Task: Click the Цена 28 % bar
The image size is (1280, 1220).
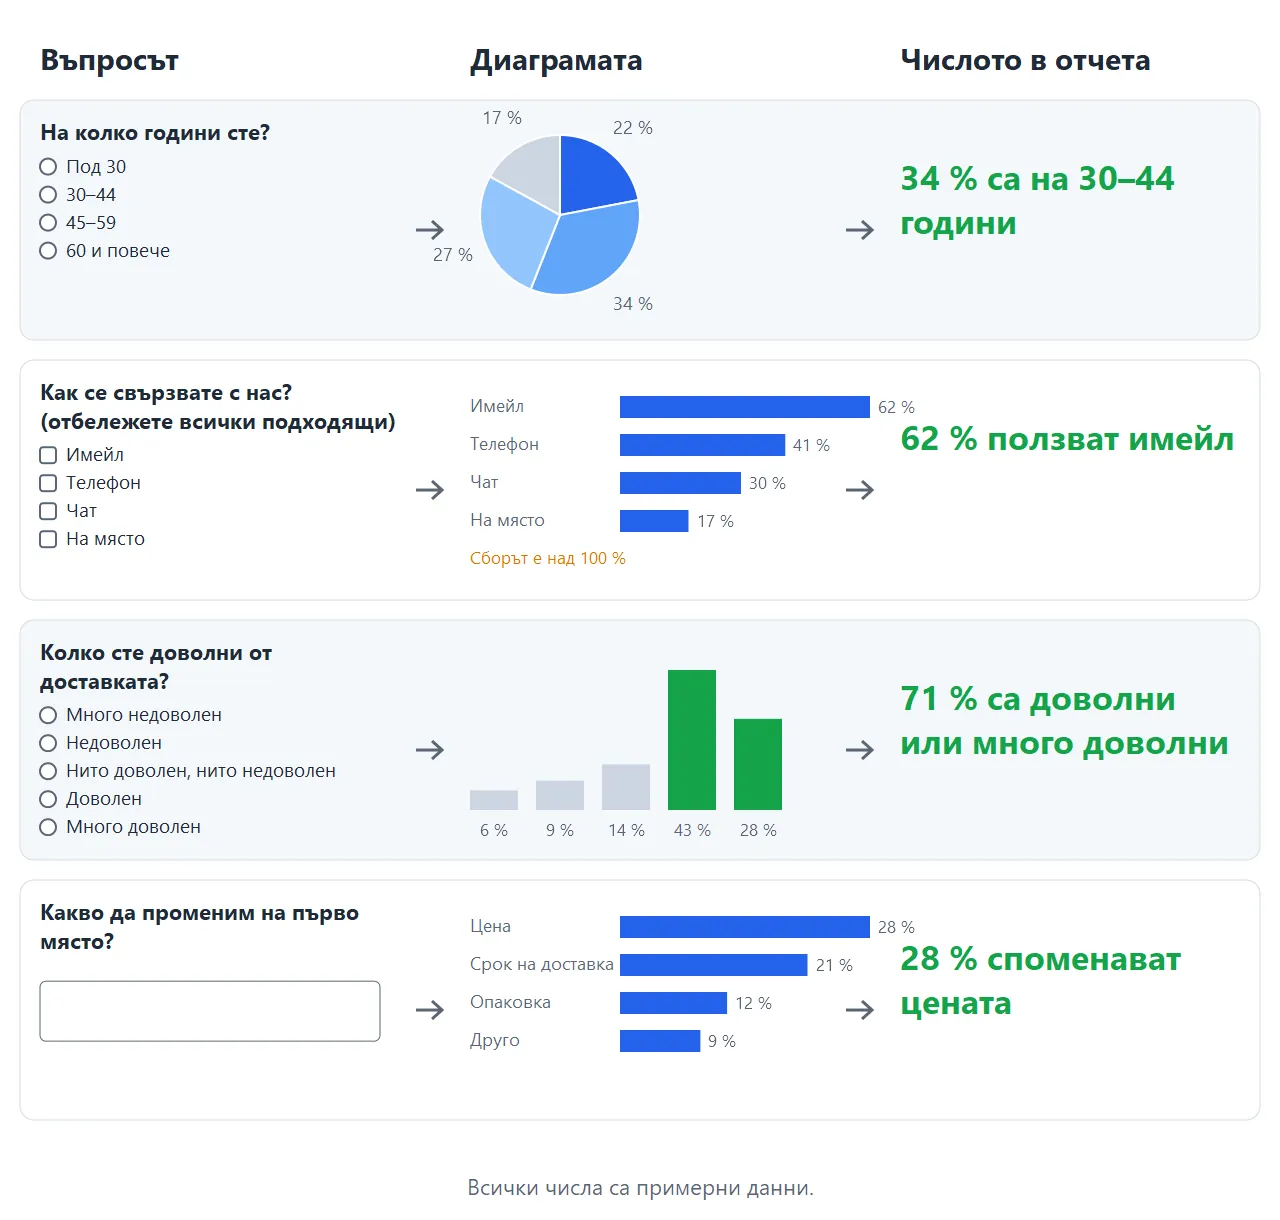Action: click(x=745, y=927)
